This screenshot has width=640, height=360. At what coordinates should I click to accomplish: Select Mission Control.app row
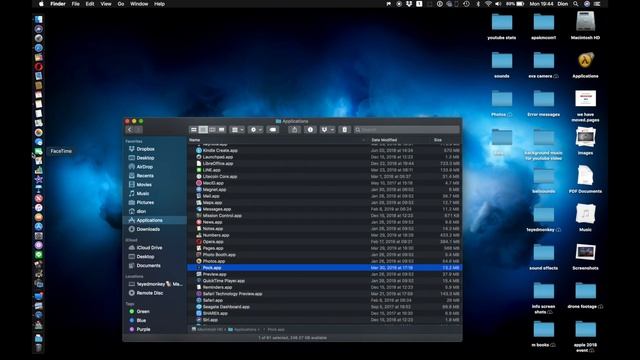coord(324,216)
